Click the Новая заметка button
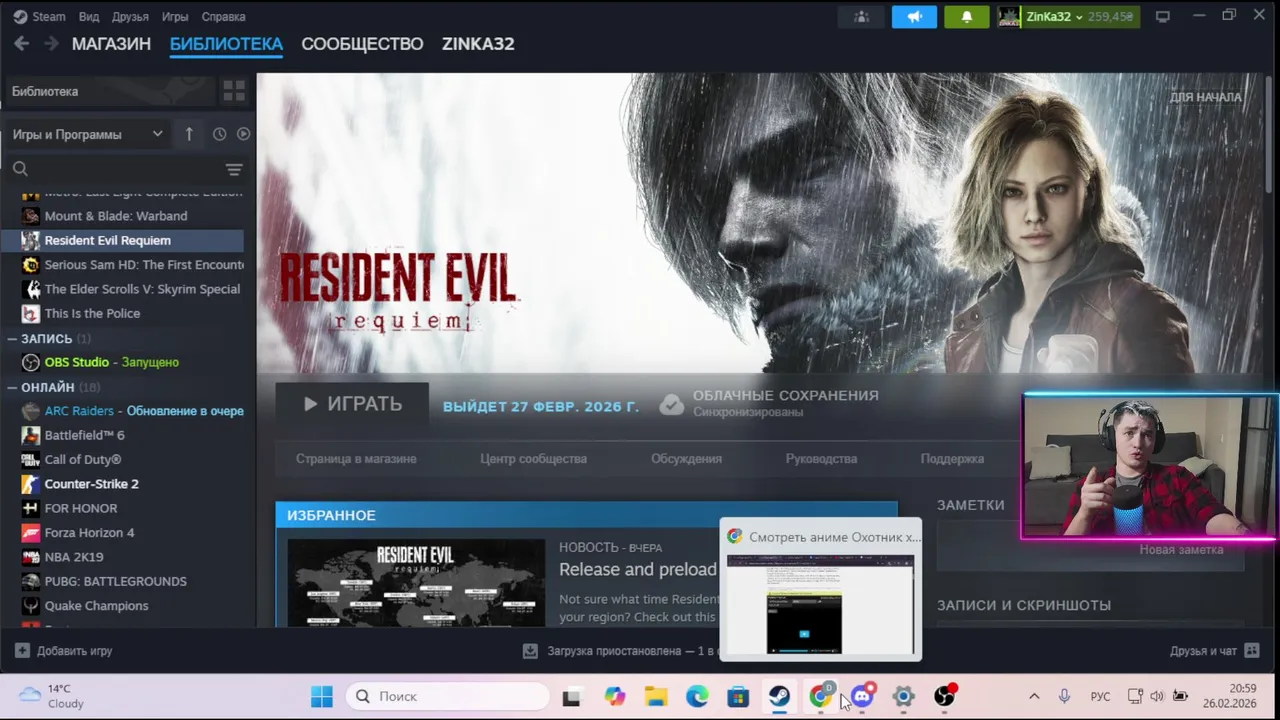 (x=1181, y=550)
